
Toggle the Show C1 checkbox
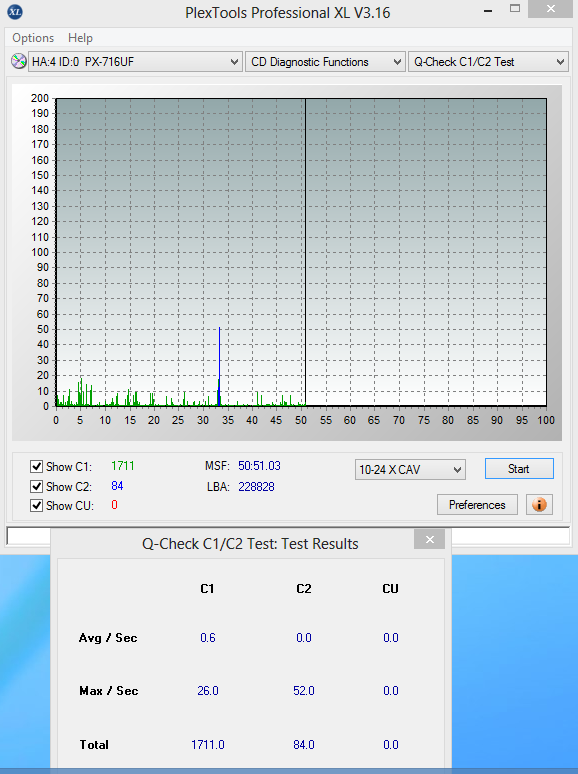pyautogui.click(x=37, y=466)
